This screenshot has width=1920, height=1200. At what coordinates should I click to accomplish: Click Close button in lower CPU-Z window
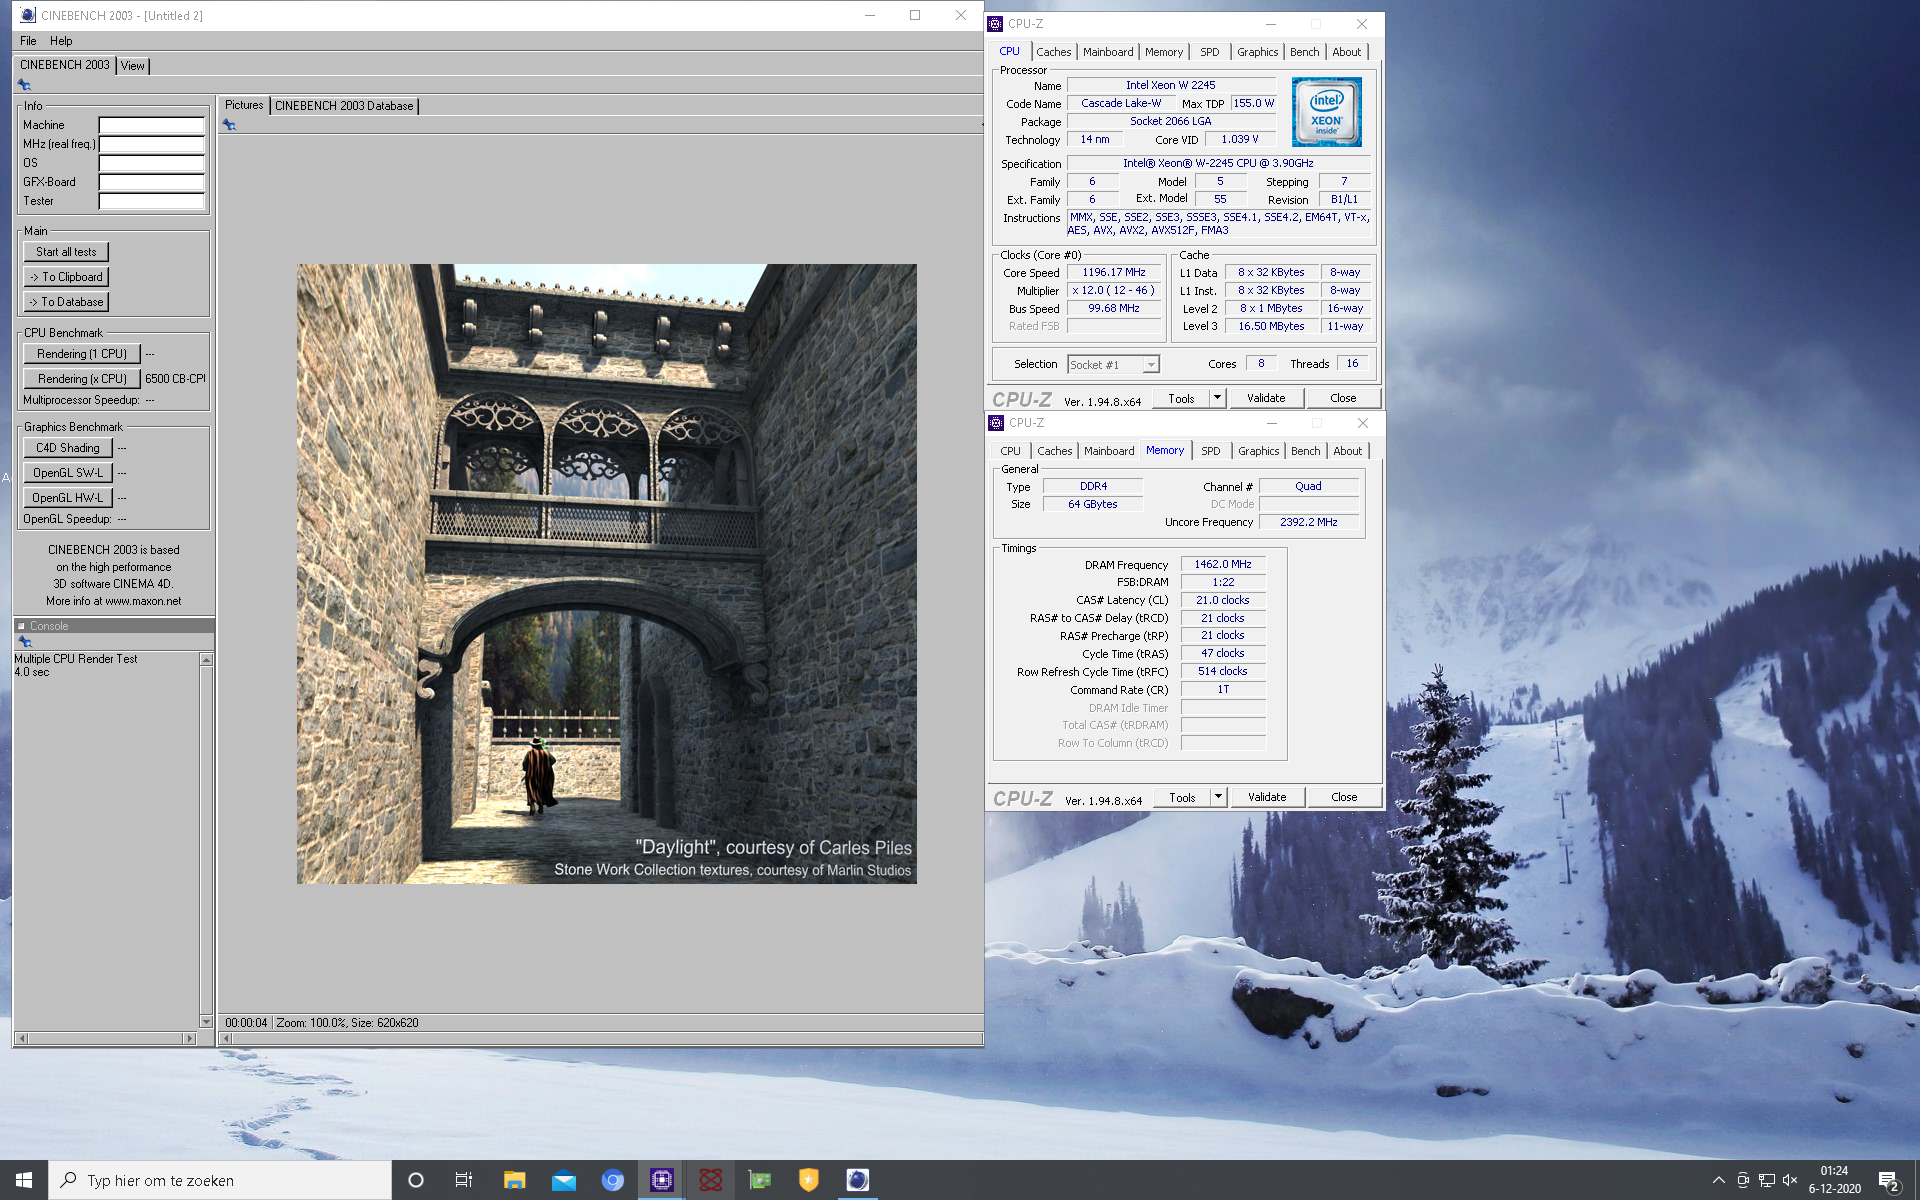(1344, 797)
